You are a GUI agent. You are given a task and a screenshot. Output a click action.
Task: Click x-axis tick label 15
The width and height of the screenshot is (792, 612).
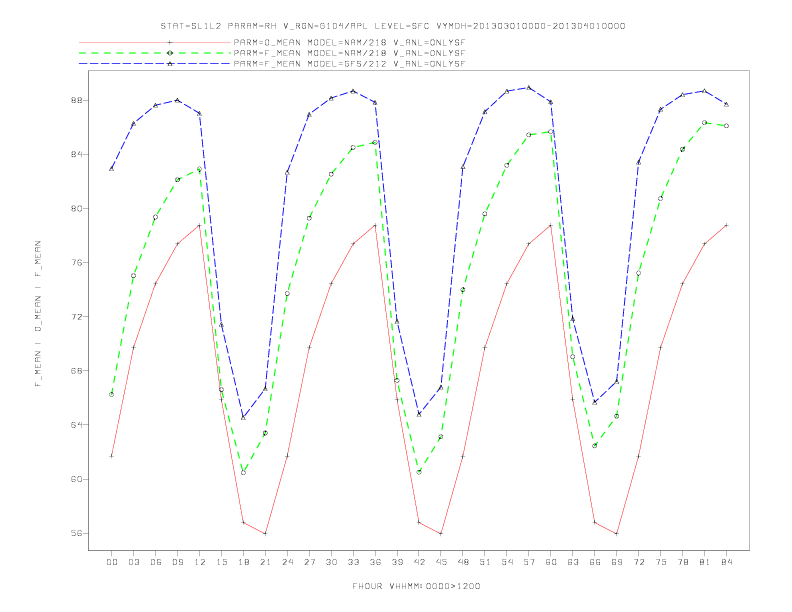click(221, 562)
